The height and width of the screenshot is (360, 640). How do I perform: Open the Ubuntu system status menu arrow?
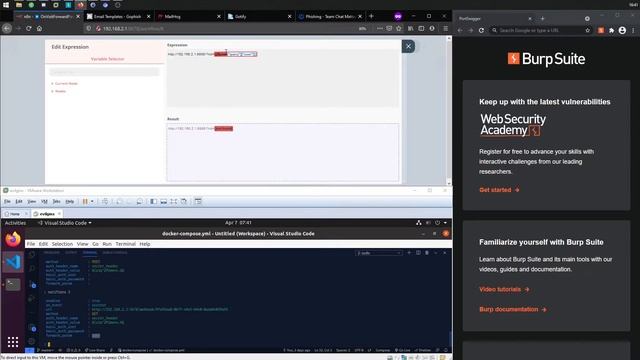click(x=445, y=223)
